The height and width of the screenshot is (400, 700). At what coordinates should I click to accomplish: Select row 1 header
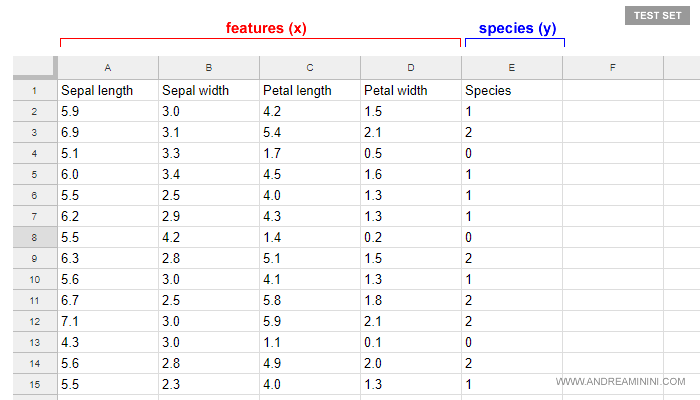[35, 90]
